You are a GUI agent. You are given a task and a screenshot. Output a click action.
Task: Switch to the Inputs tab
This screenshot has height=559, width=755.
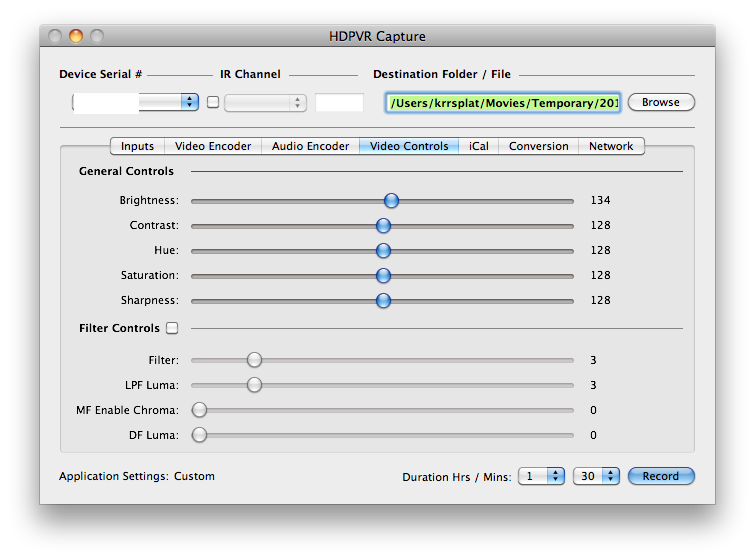click(x=137, y=146)
